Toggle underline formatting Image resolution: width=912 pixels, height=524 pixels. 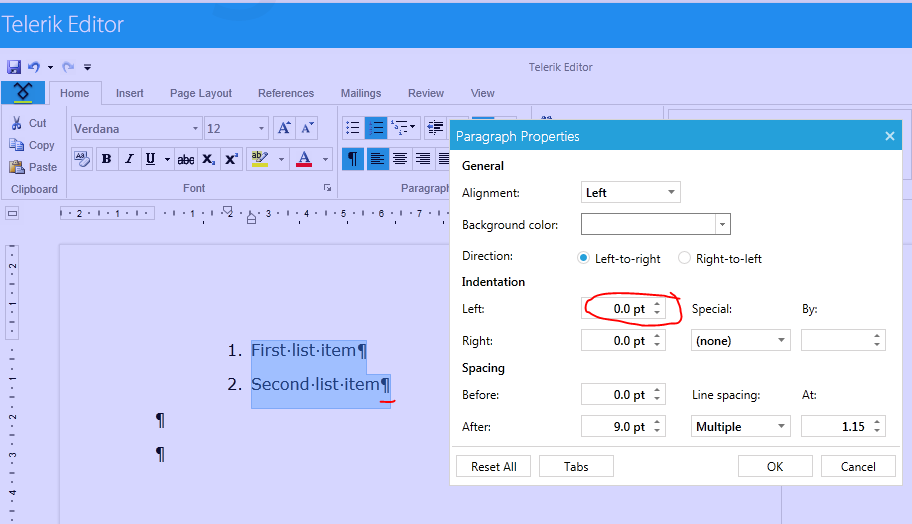pyautogui.click(x=151, y=159)
